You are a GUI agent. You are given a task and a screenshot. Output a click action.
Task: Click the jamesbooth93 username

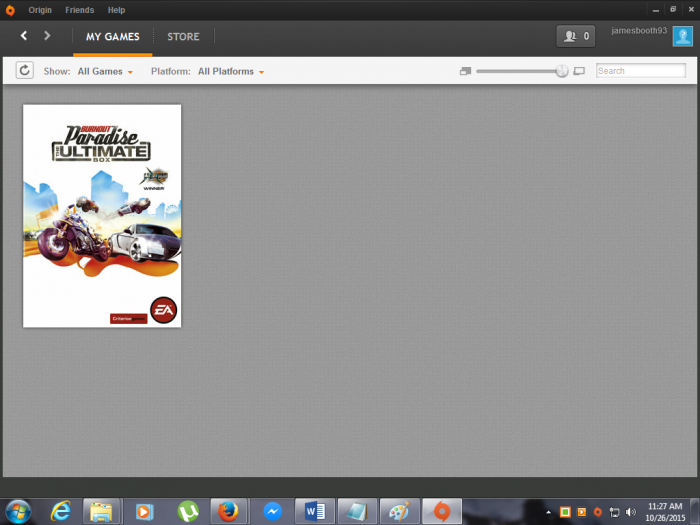[639, 30]
